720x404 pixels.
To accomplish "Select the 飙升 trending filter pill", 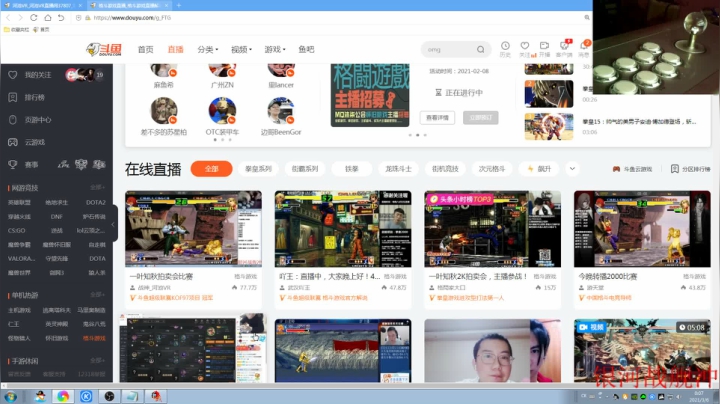I will point(539,169).
